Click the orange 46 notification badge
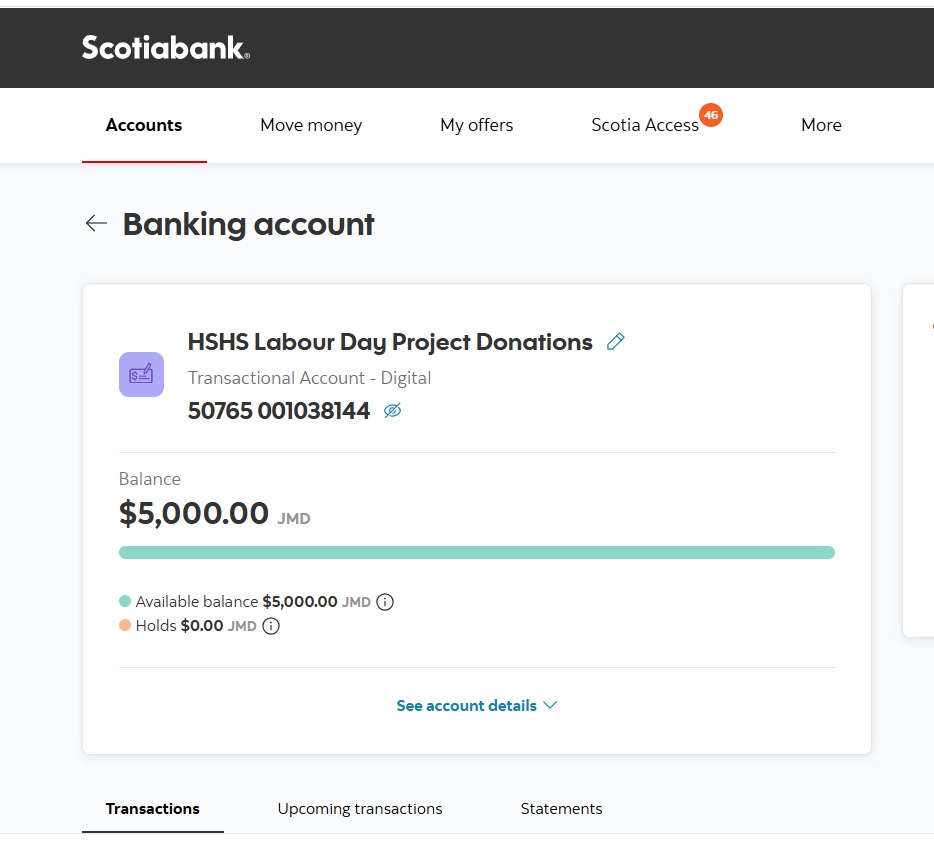934x845 pixels. (711, 115)
